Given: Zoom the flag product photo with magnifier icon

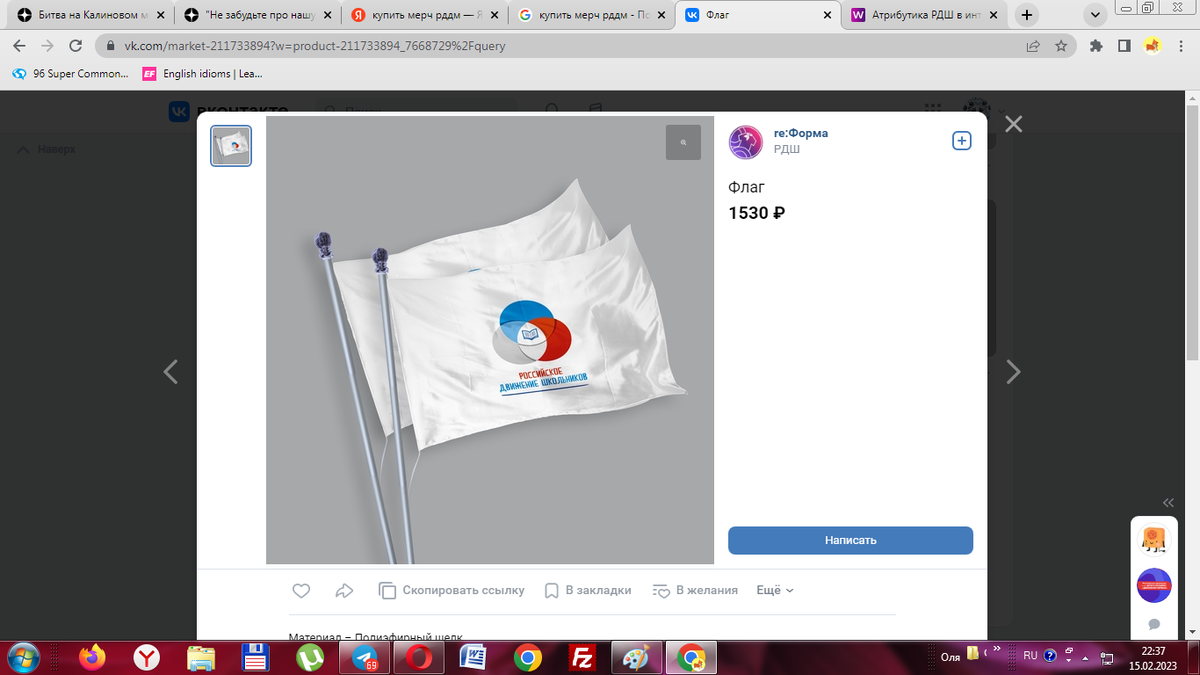Looking at the screenshot, I should (683, 143).
